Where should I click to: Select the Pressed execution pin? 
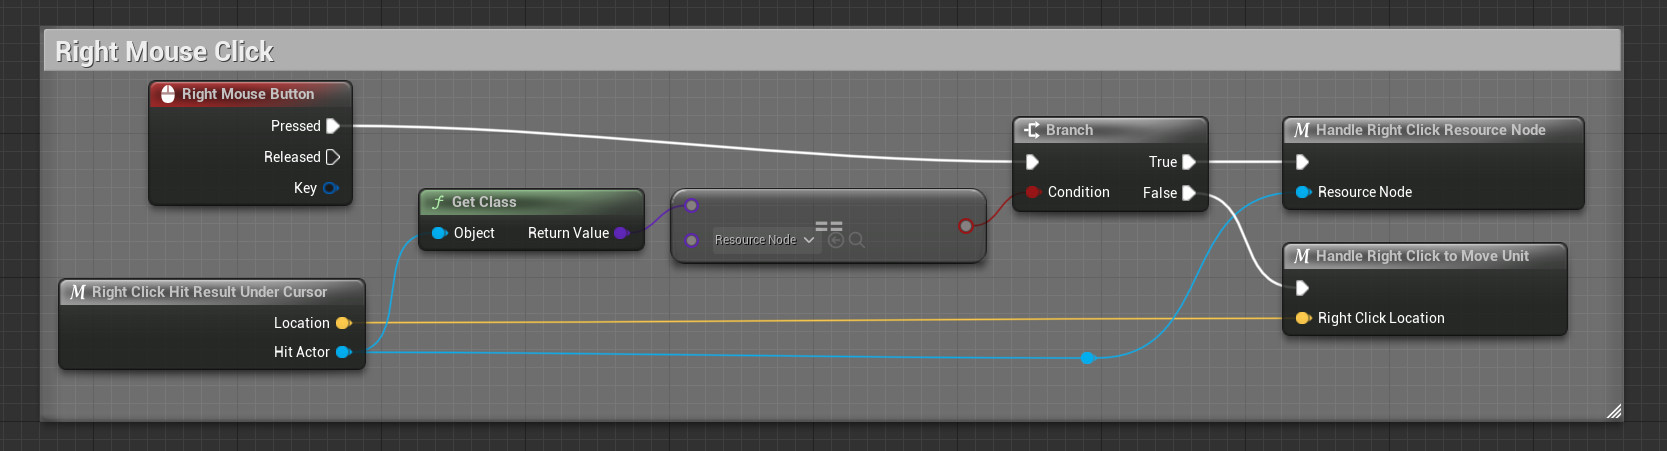[333, 126]
